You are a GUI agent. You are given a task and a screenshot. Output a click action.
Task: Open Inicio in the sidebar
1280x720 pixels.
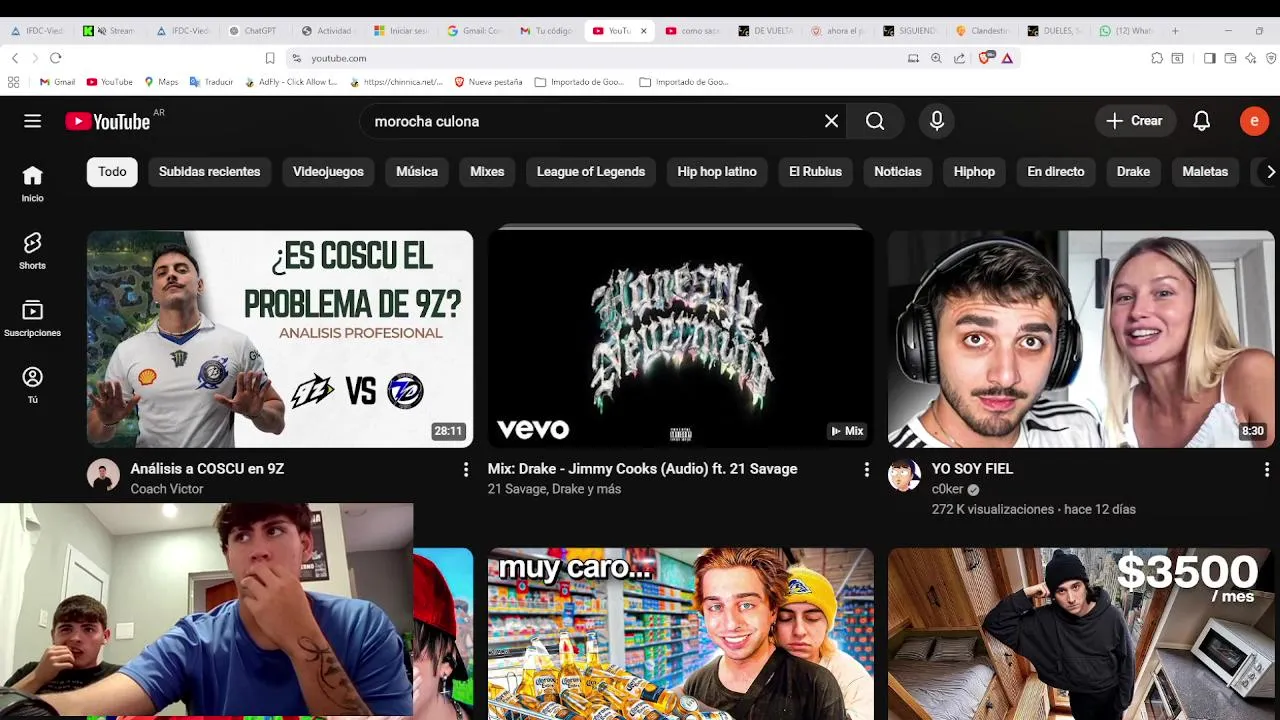(32, 184)
